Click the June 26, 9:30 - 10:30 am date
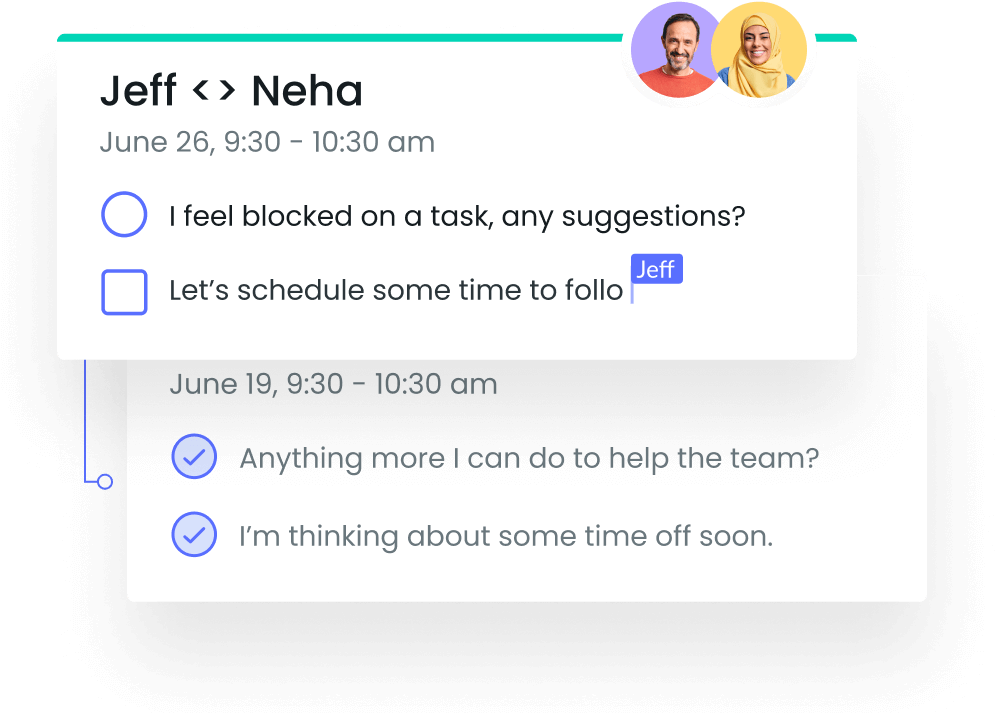The height and width of the screenshot is (713, 1008). (267, 142)
